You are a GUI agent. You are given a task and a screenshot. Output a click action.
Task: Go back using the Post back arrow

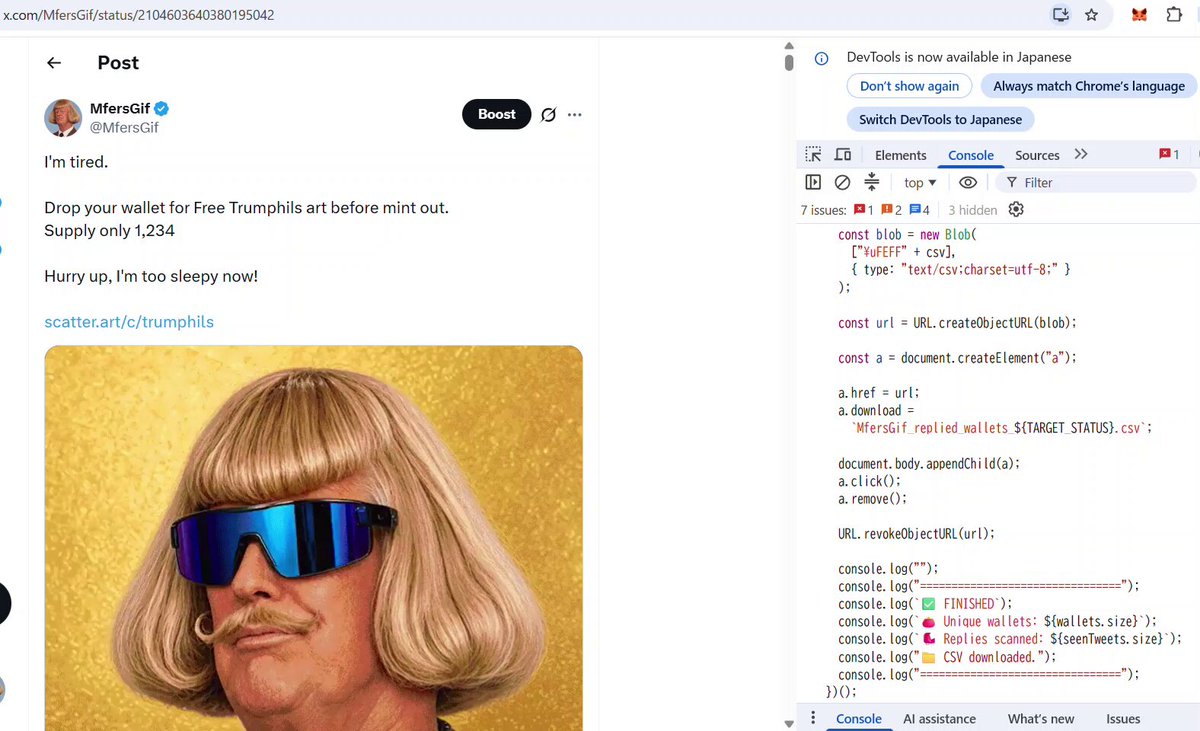pos(54,63)
